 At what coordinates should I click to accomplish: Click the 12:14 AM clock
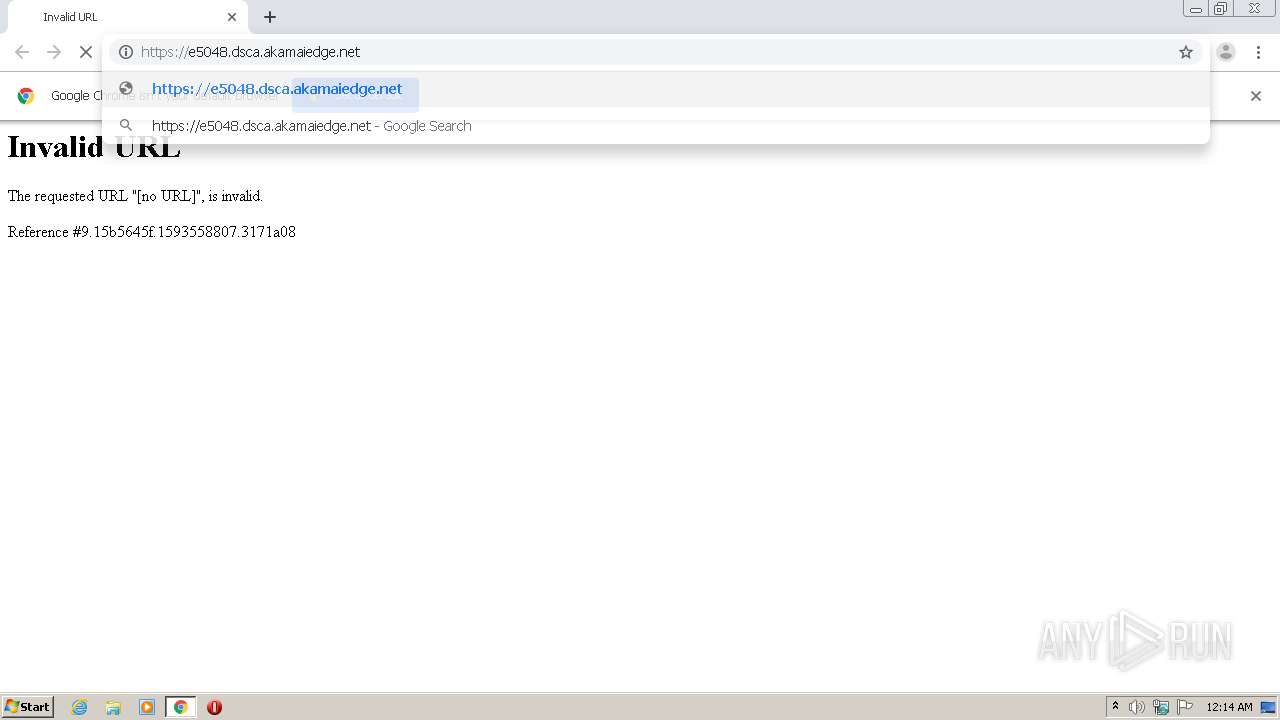1229,707
